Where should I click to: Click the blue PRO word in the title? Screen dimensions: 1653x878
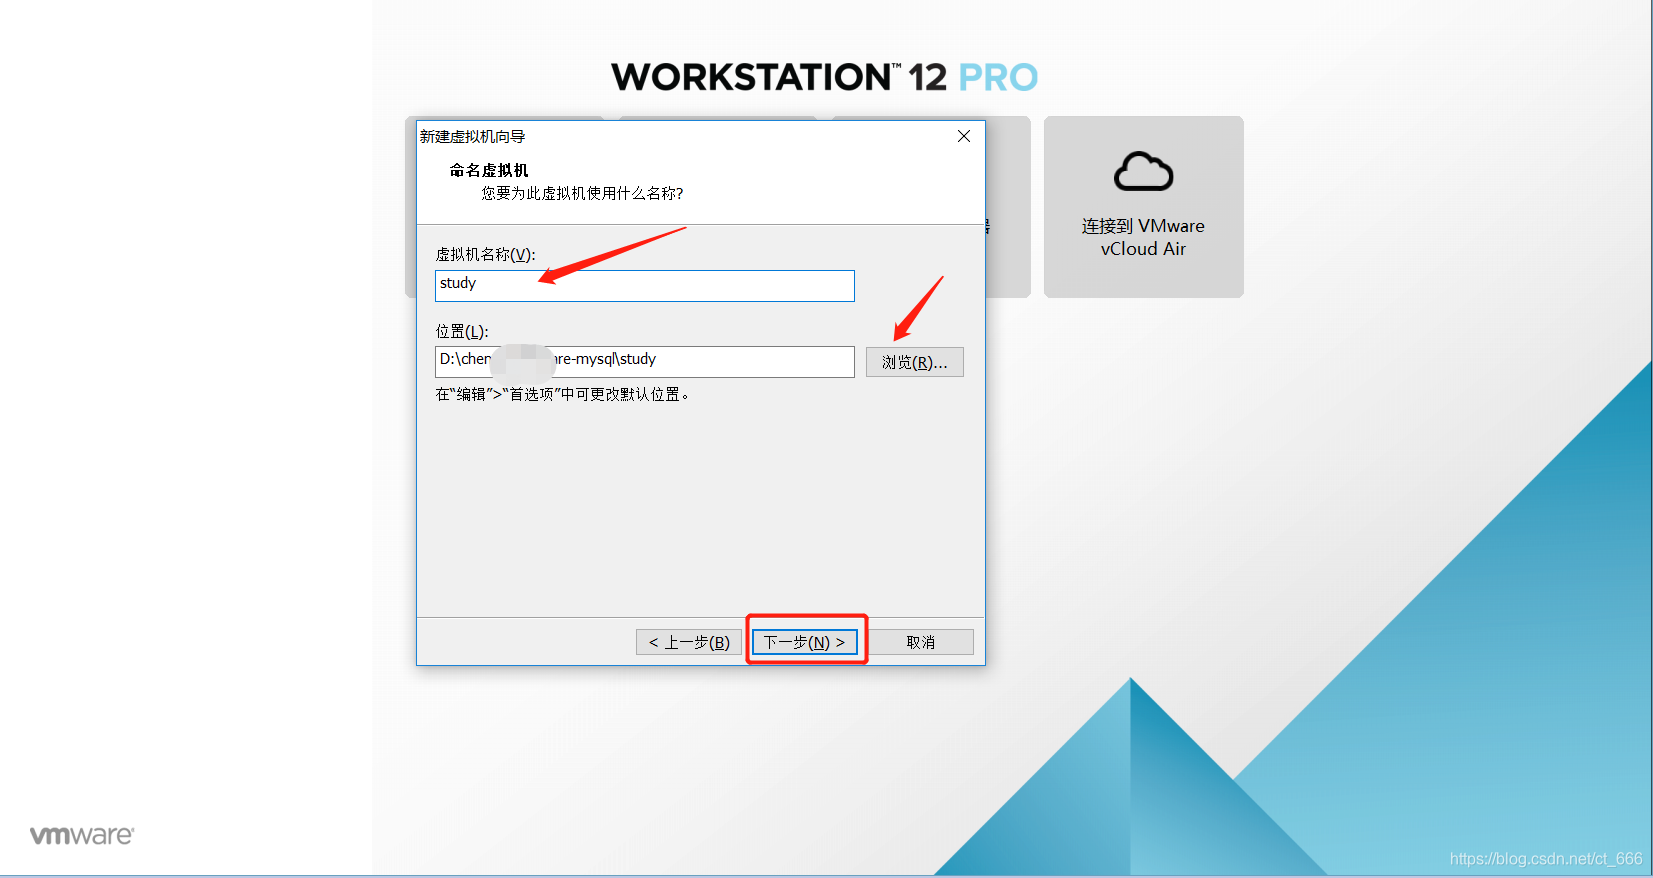[998, 77]
